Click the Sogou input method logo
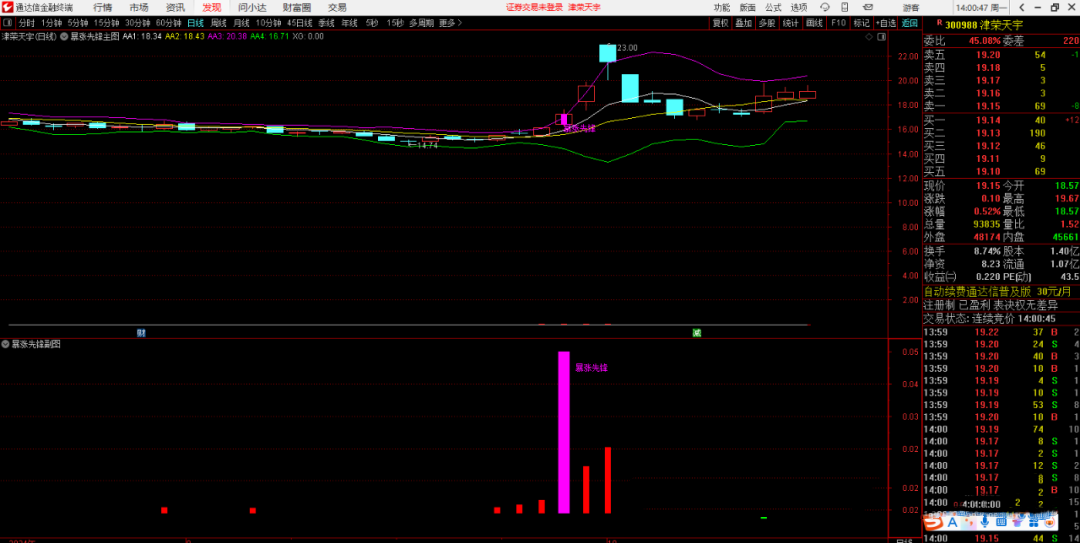The height and width of the screenshot is (543, 1080). pyautogui.click(x=934, y=521)
